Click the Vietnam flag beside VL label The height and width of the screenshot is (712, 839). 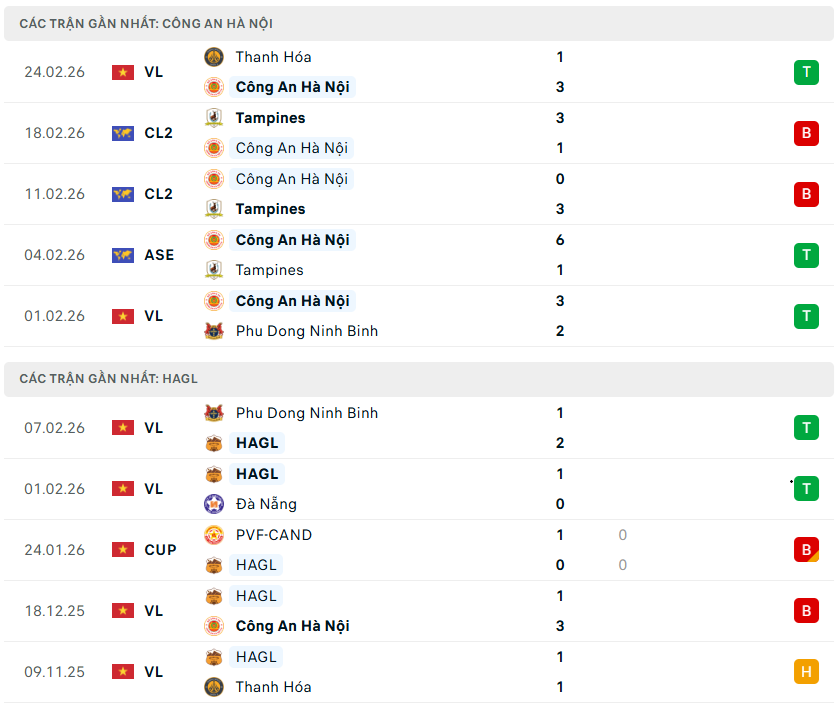point(123,72)
